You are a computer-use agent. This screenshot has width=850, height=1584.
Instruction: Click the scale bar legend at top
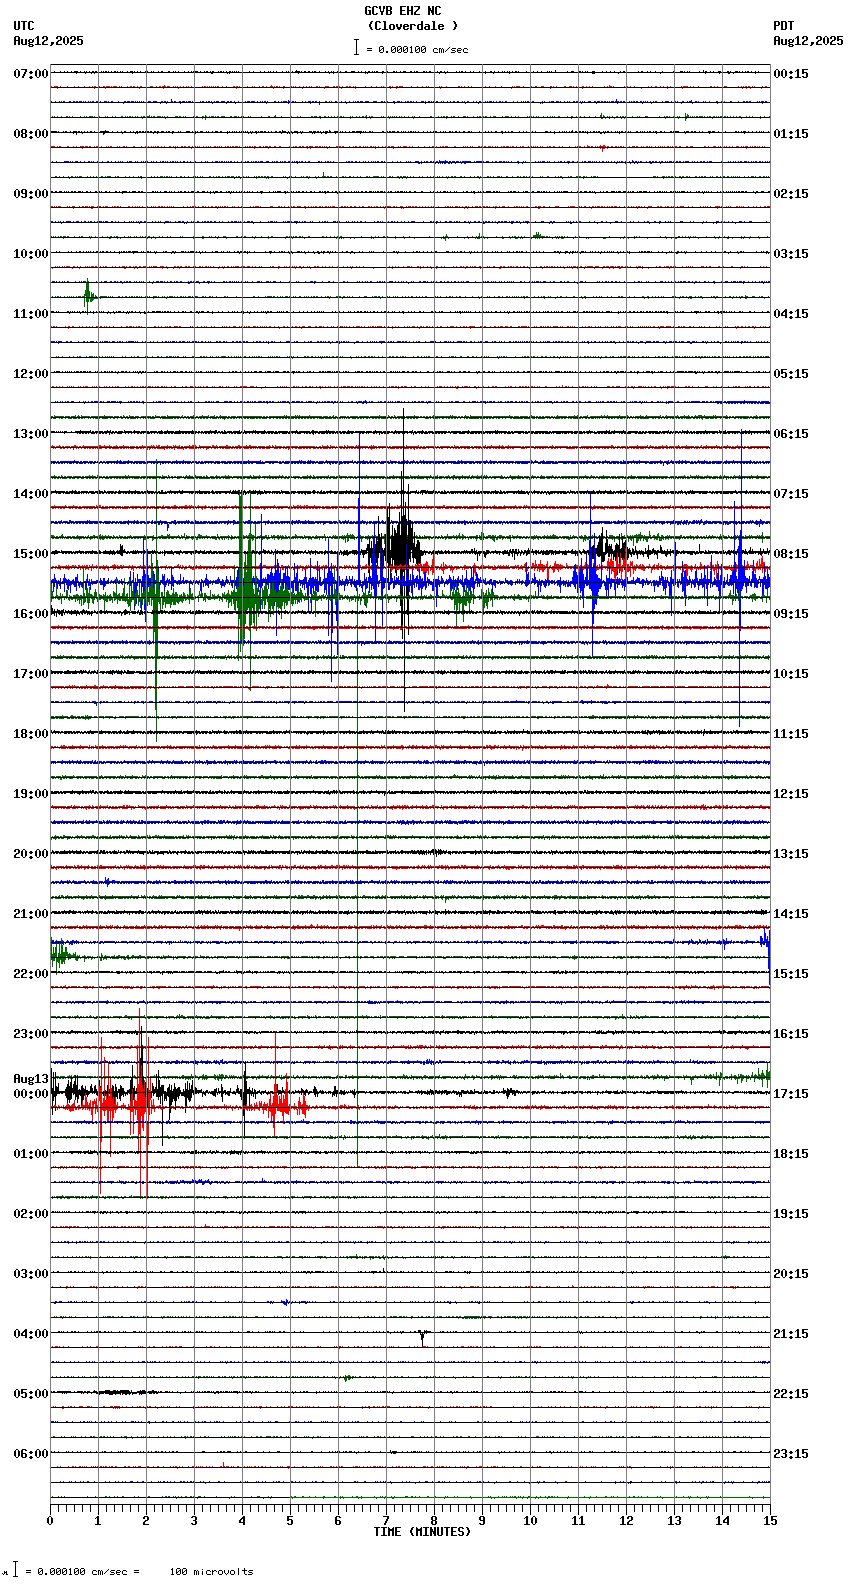(x=411, y=48)
